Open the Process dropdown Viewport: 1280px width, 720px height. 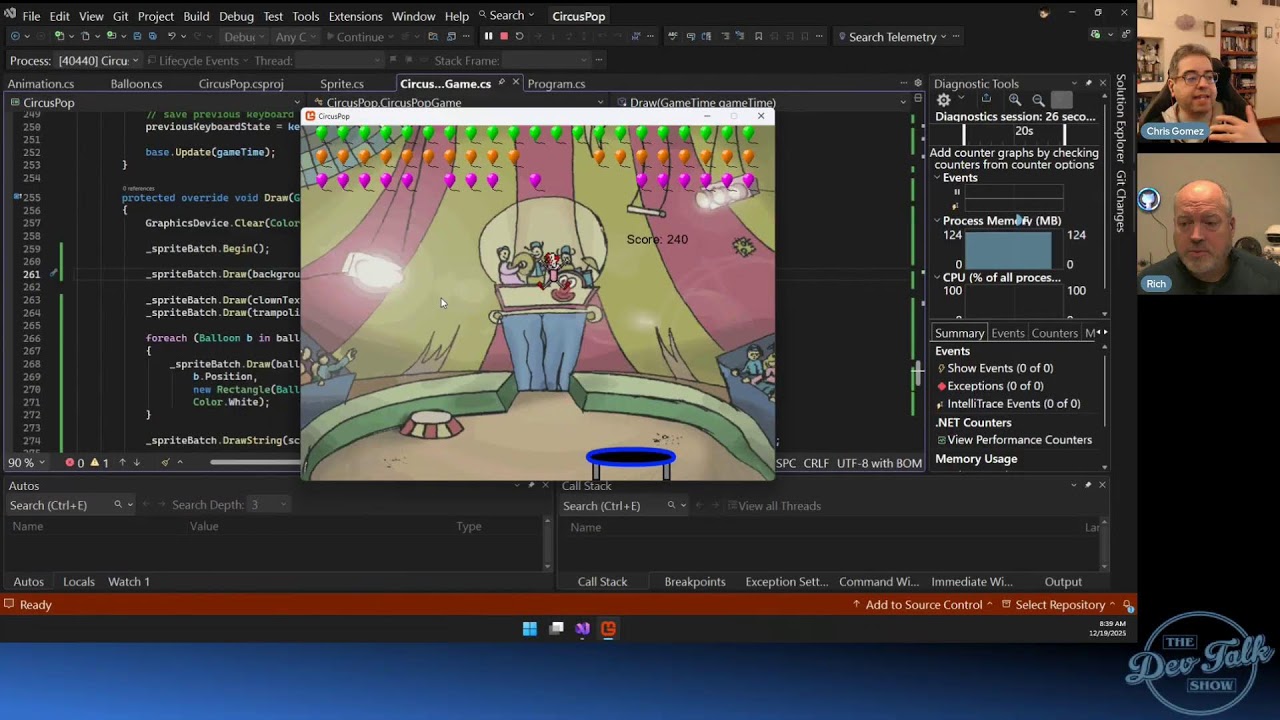pyautogui.click(x=97, y=61)
